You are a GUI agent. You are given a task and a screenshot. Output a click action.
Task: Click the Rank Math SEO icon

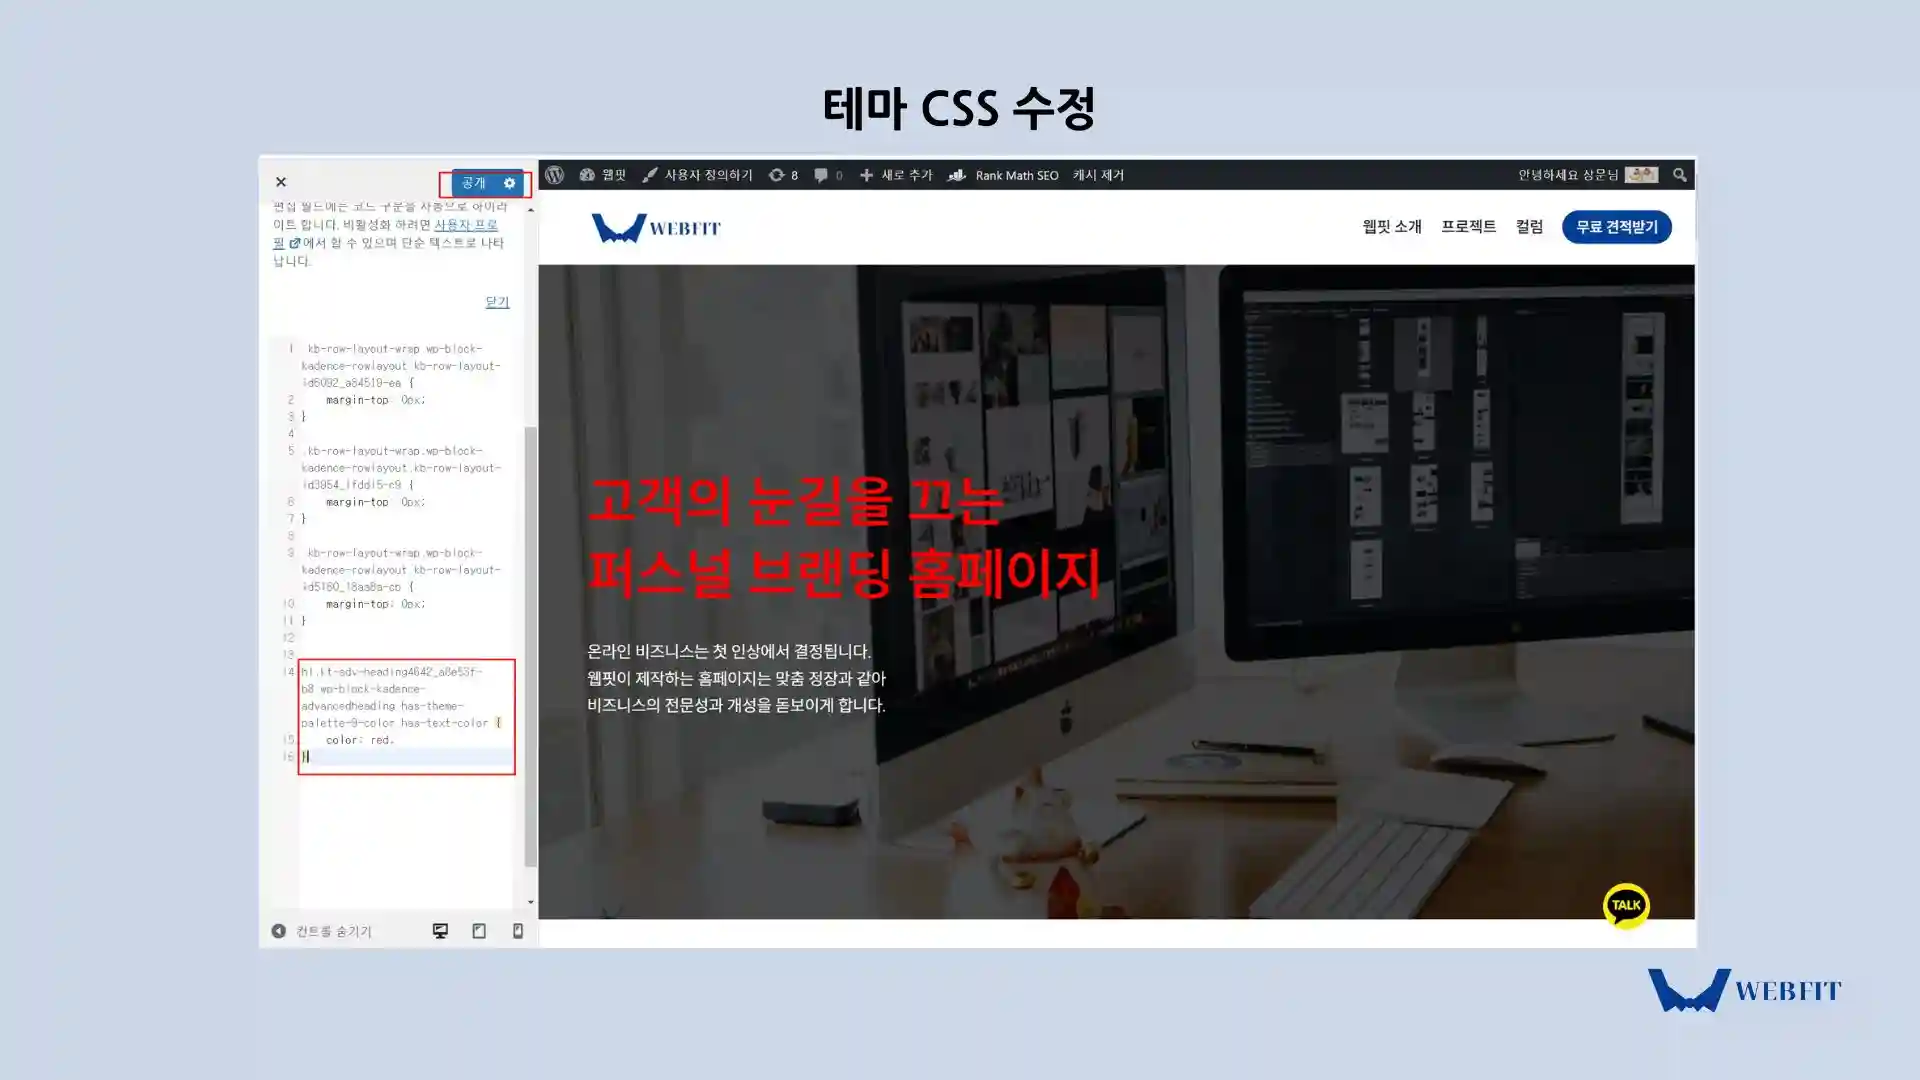tap(959, 174)
